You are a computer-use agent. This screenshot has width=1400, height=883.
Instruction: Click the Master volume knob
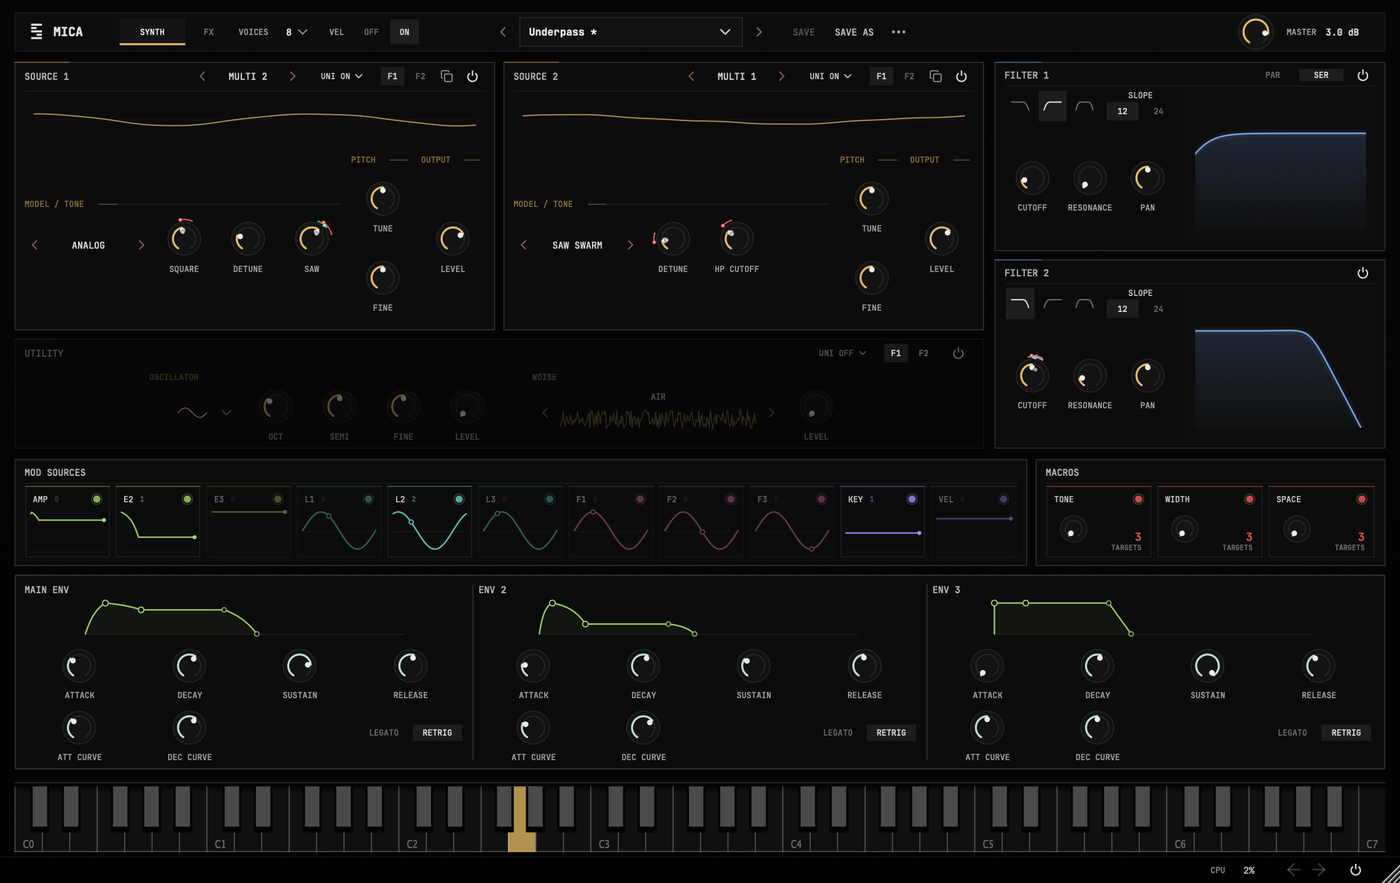click(1255, 32)
